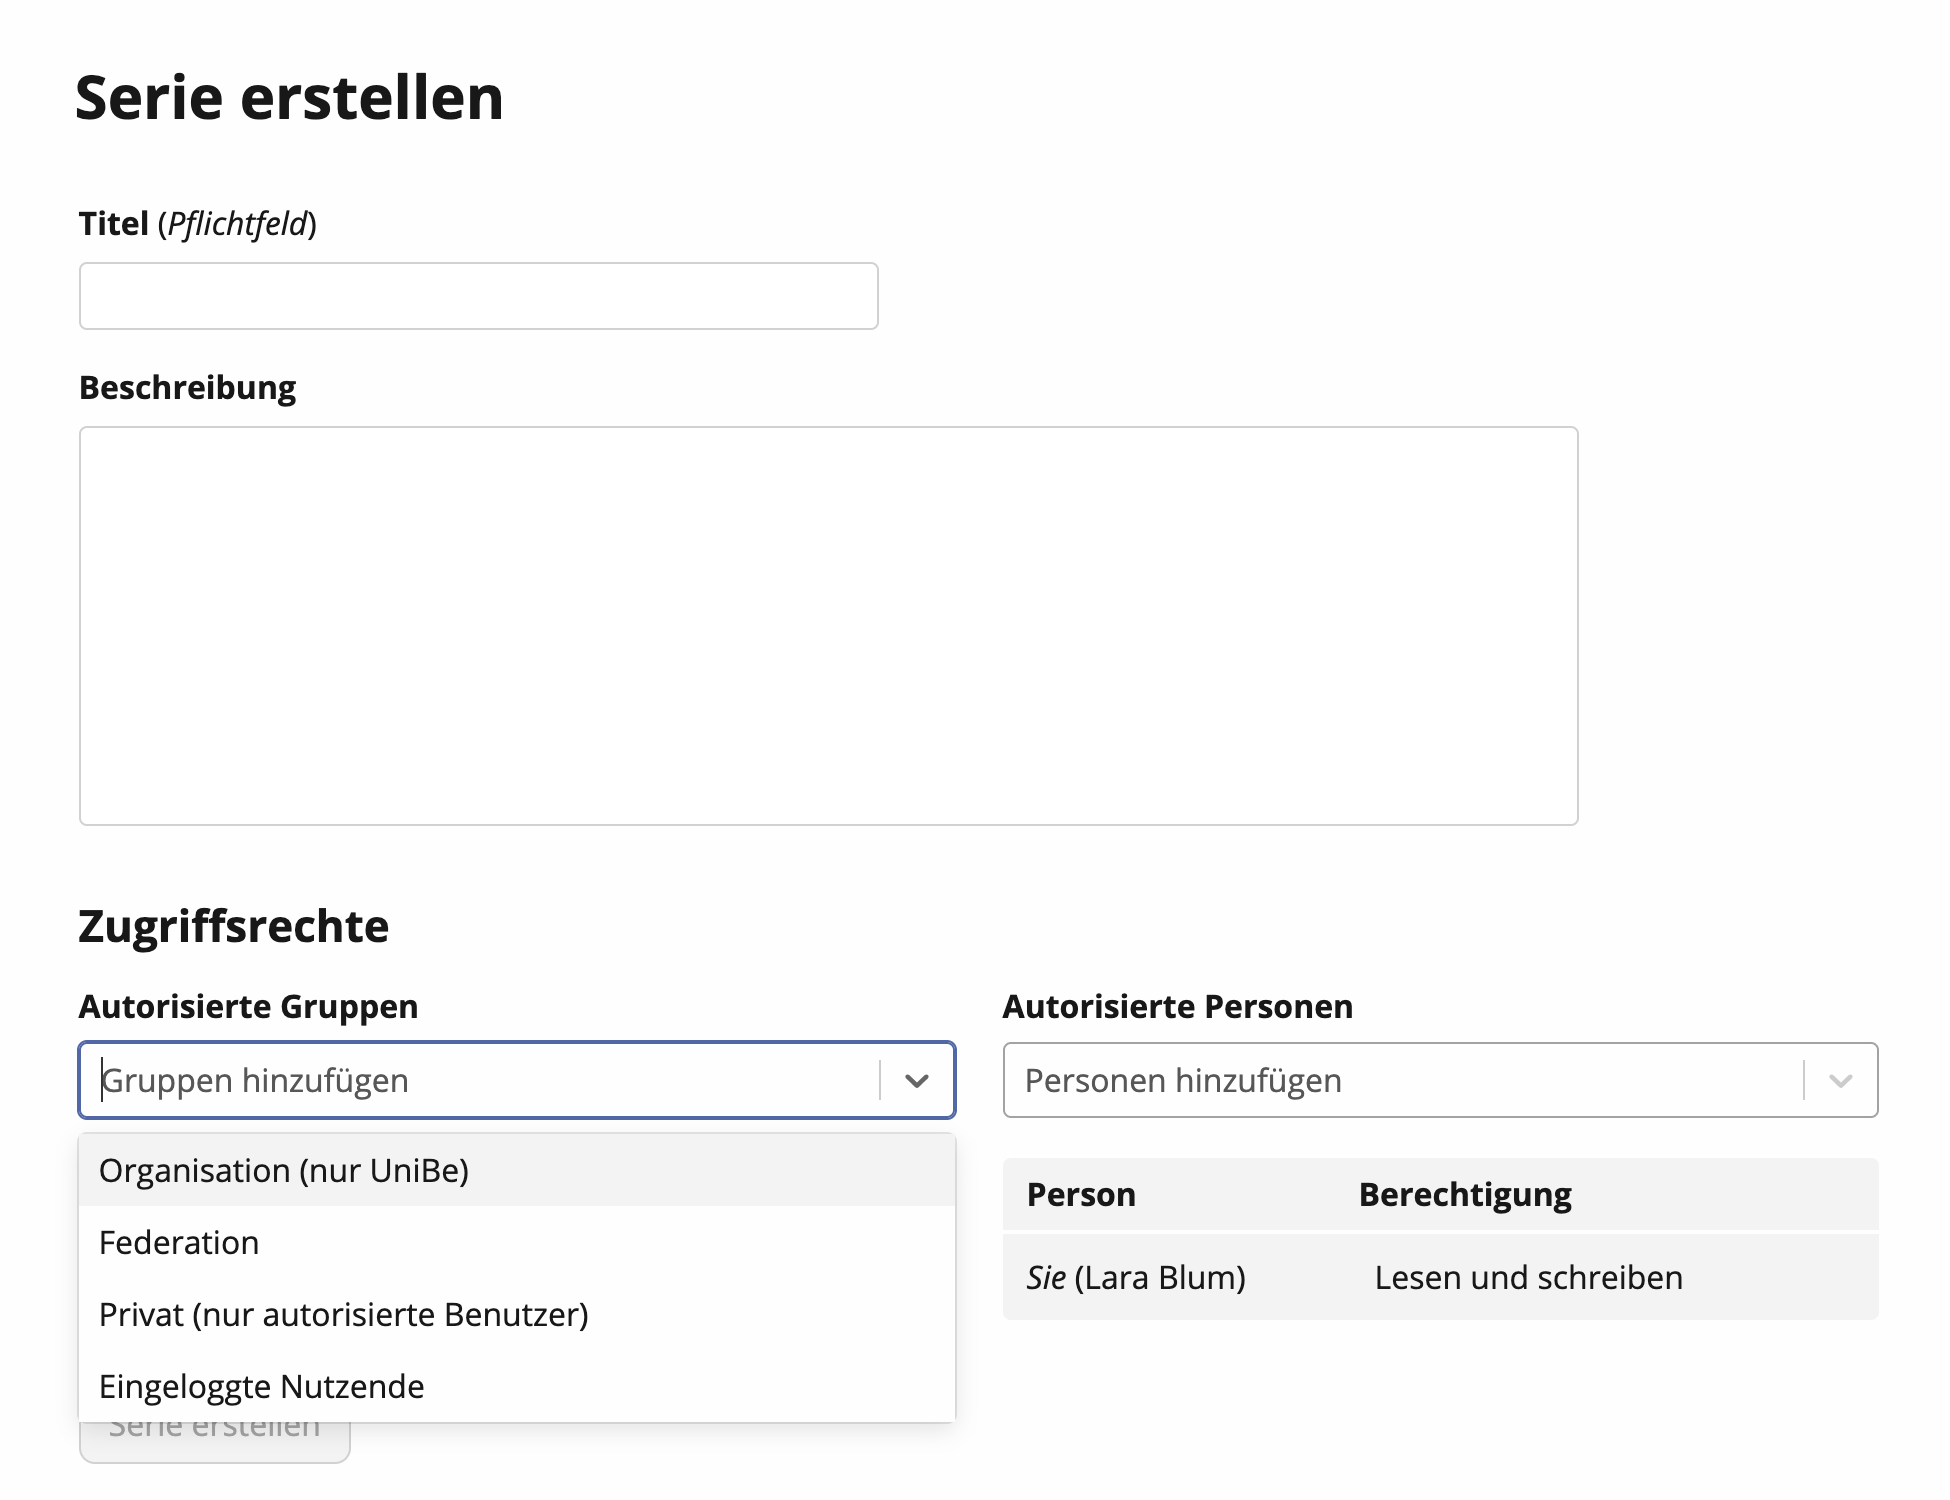Open the Personen hinzufügen combo box

tap(1400, 1080)
